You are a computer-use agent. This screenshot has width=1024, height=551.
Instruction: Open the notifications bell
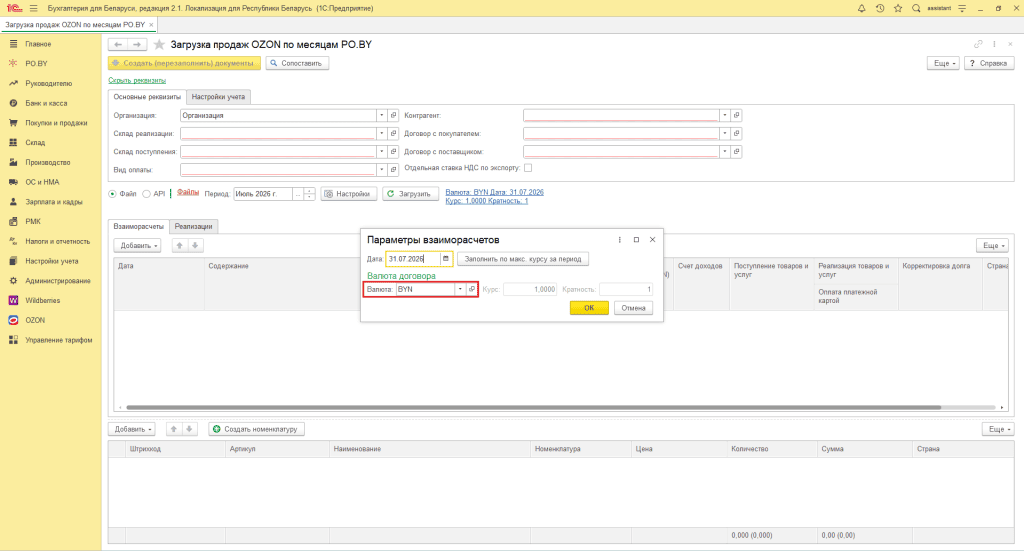pos(861,8)
